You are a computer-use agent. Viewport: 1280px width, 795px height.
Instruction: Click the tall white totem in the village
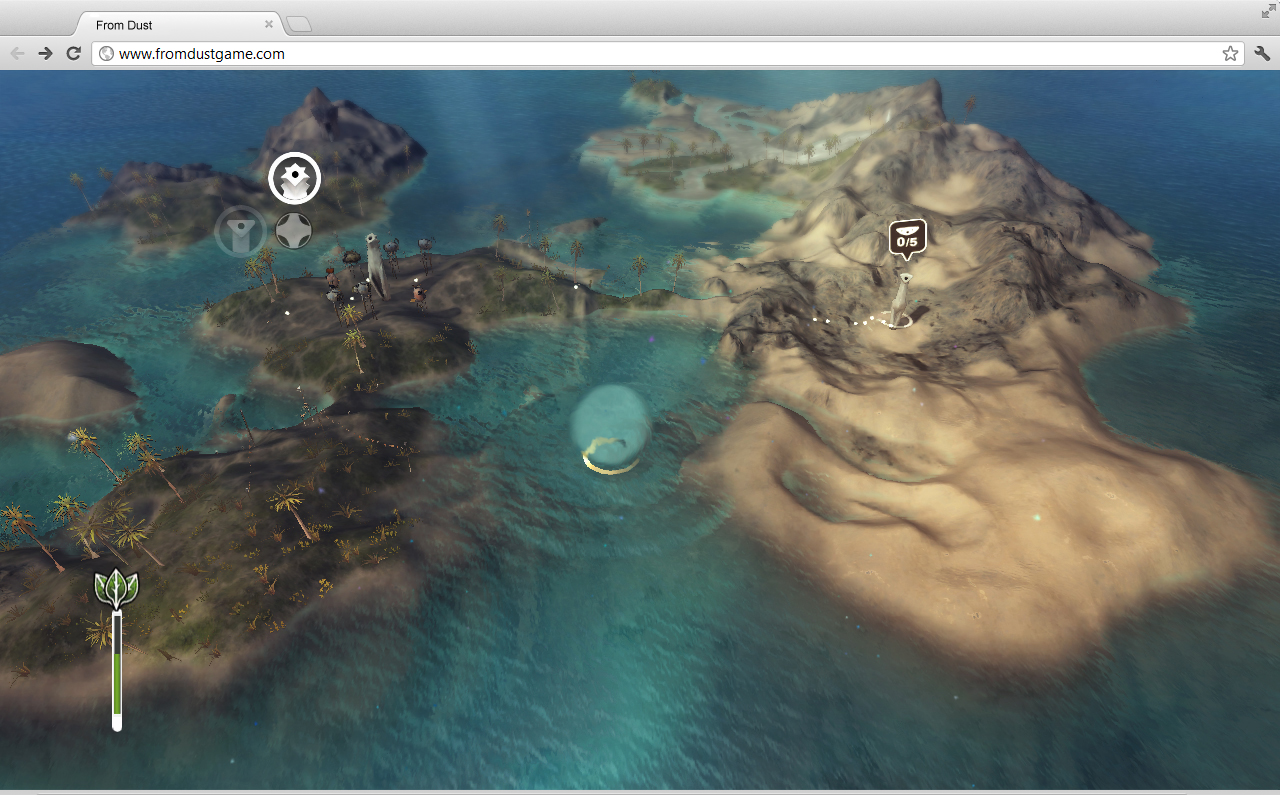(374, 264)
